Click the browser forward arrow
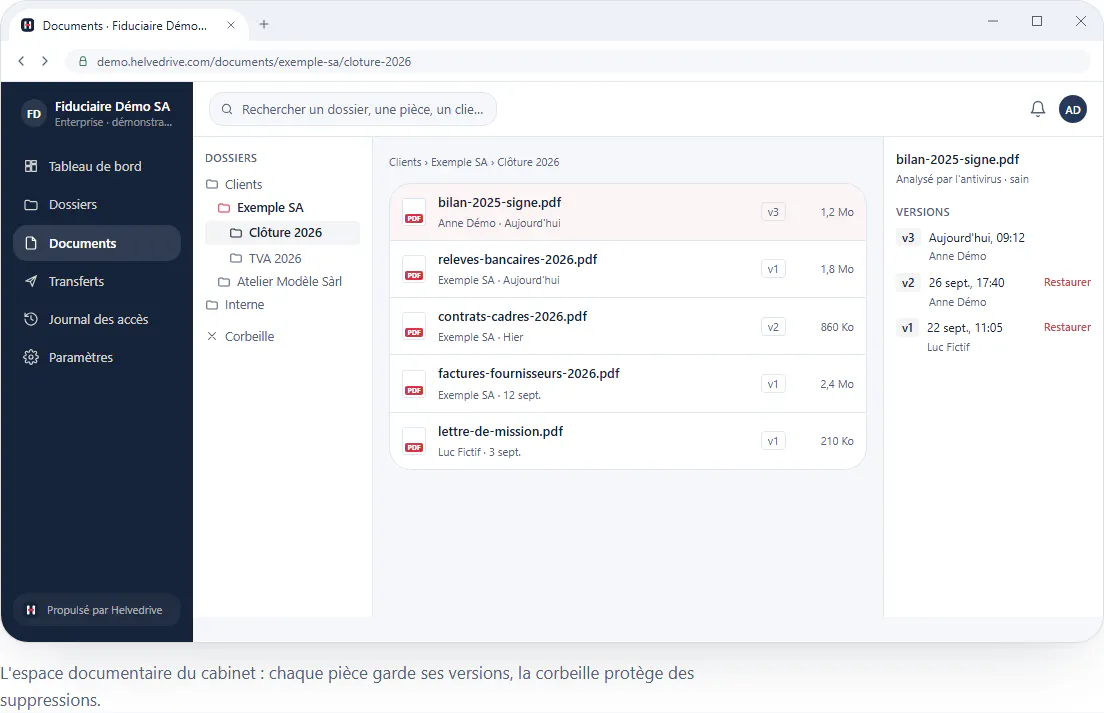1104x713 pixels. [45, 61]
